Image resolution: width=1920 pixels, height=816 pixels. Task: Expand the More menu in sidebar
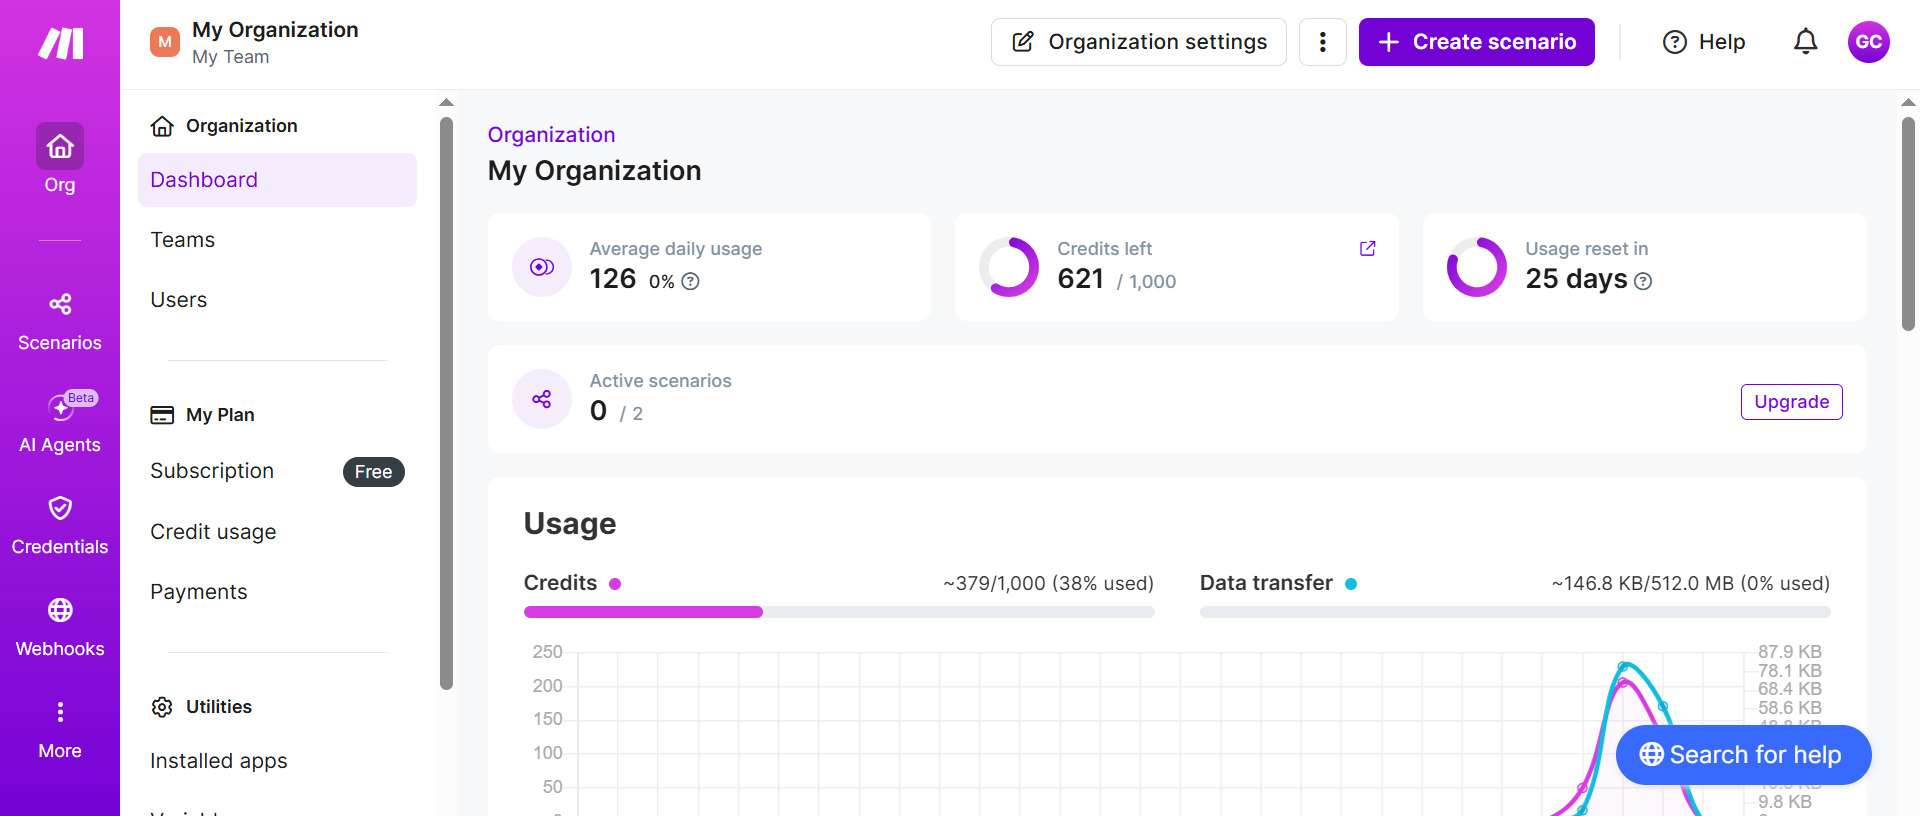(60, 730)
